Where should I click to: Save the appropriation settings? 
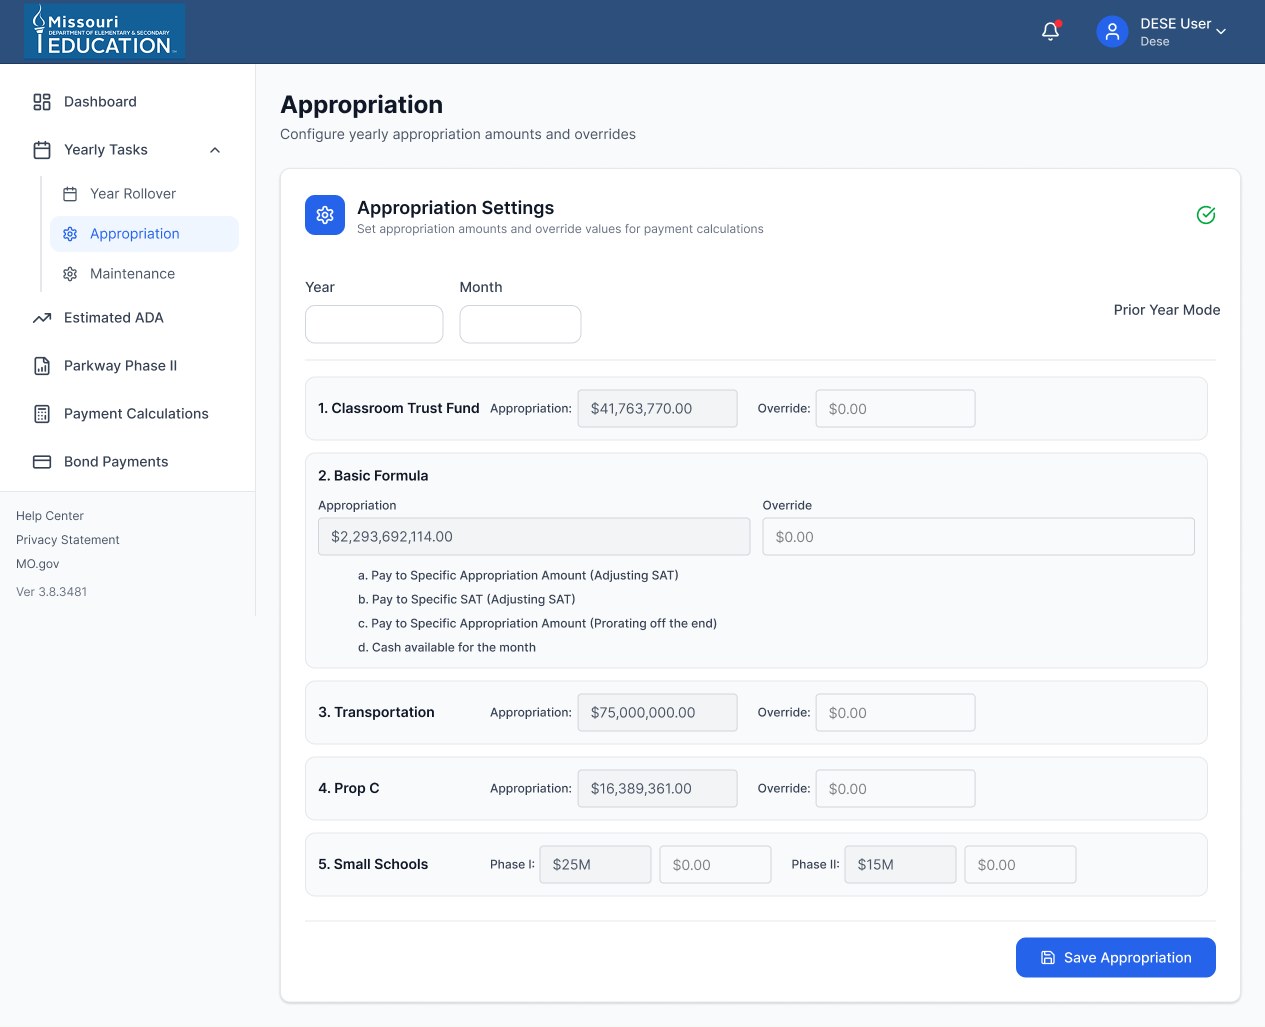pos(1116,958)
